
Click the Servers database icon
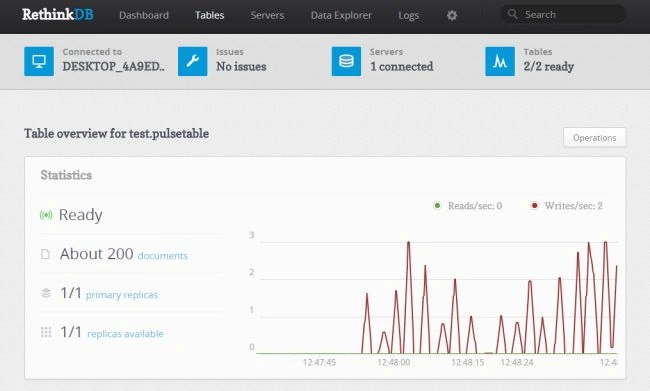[x=346, y=61]
